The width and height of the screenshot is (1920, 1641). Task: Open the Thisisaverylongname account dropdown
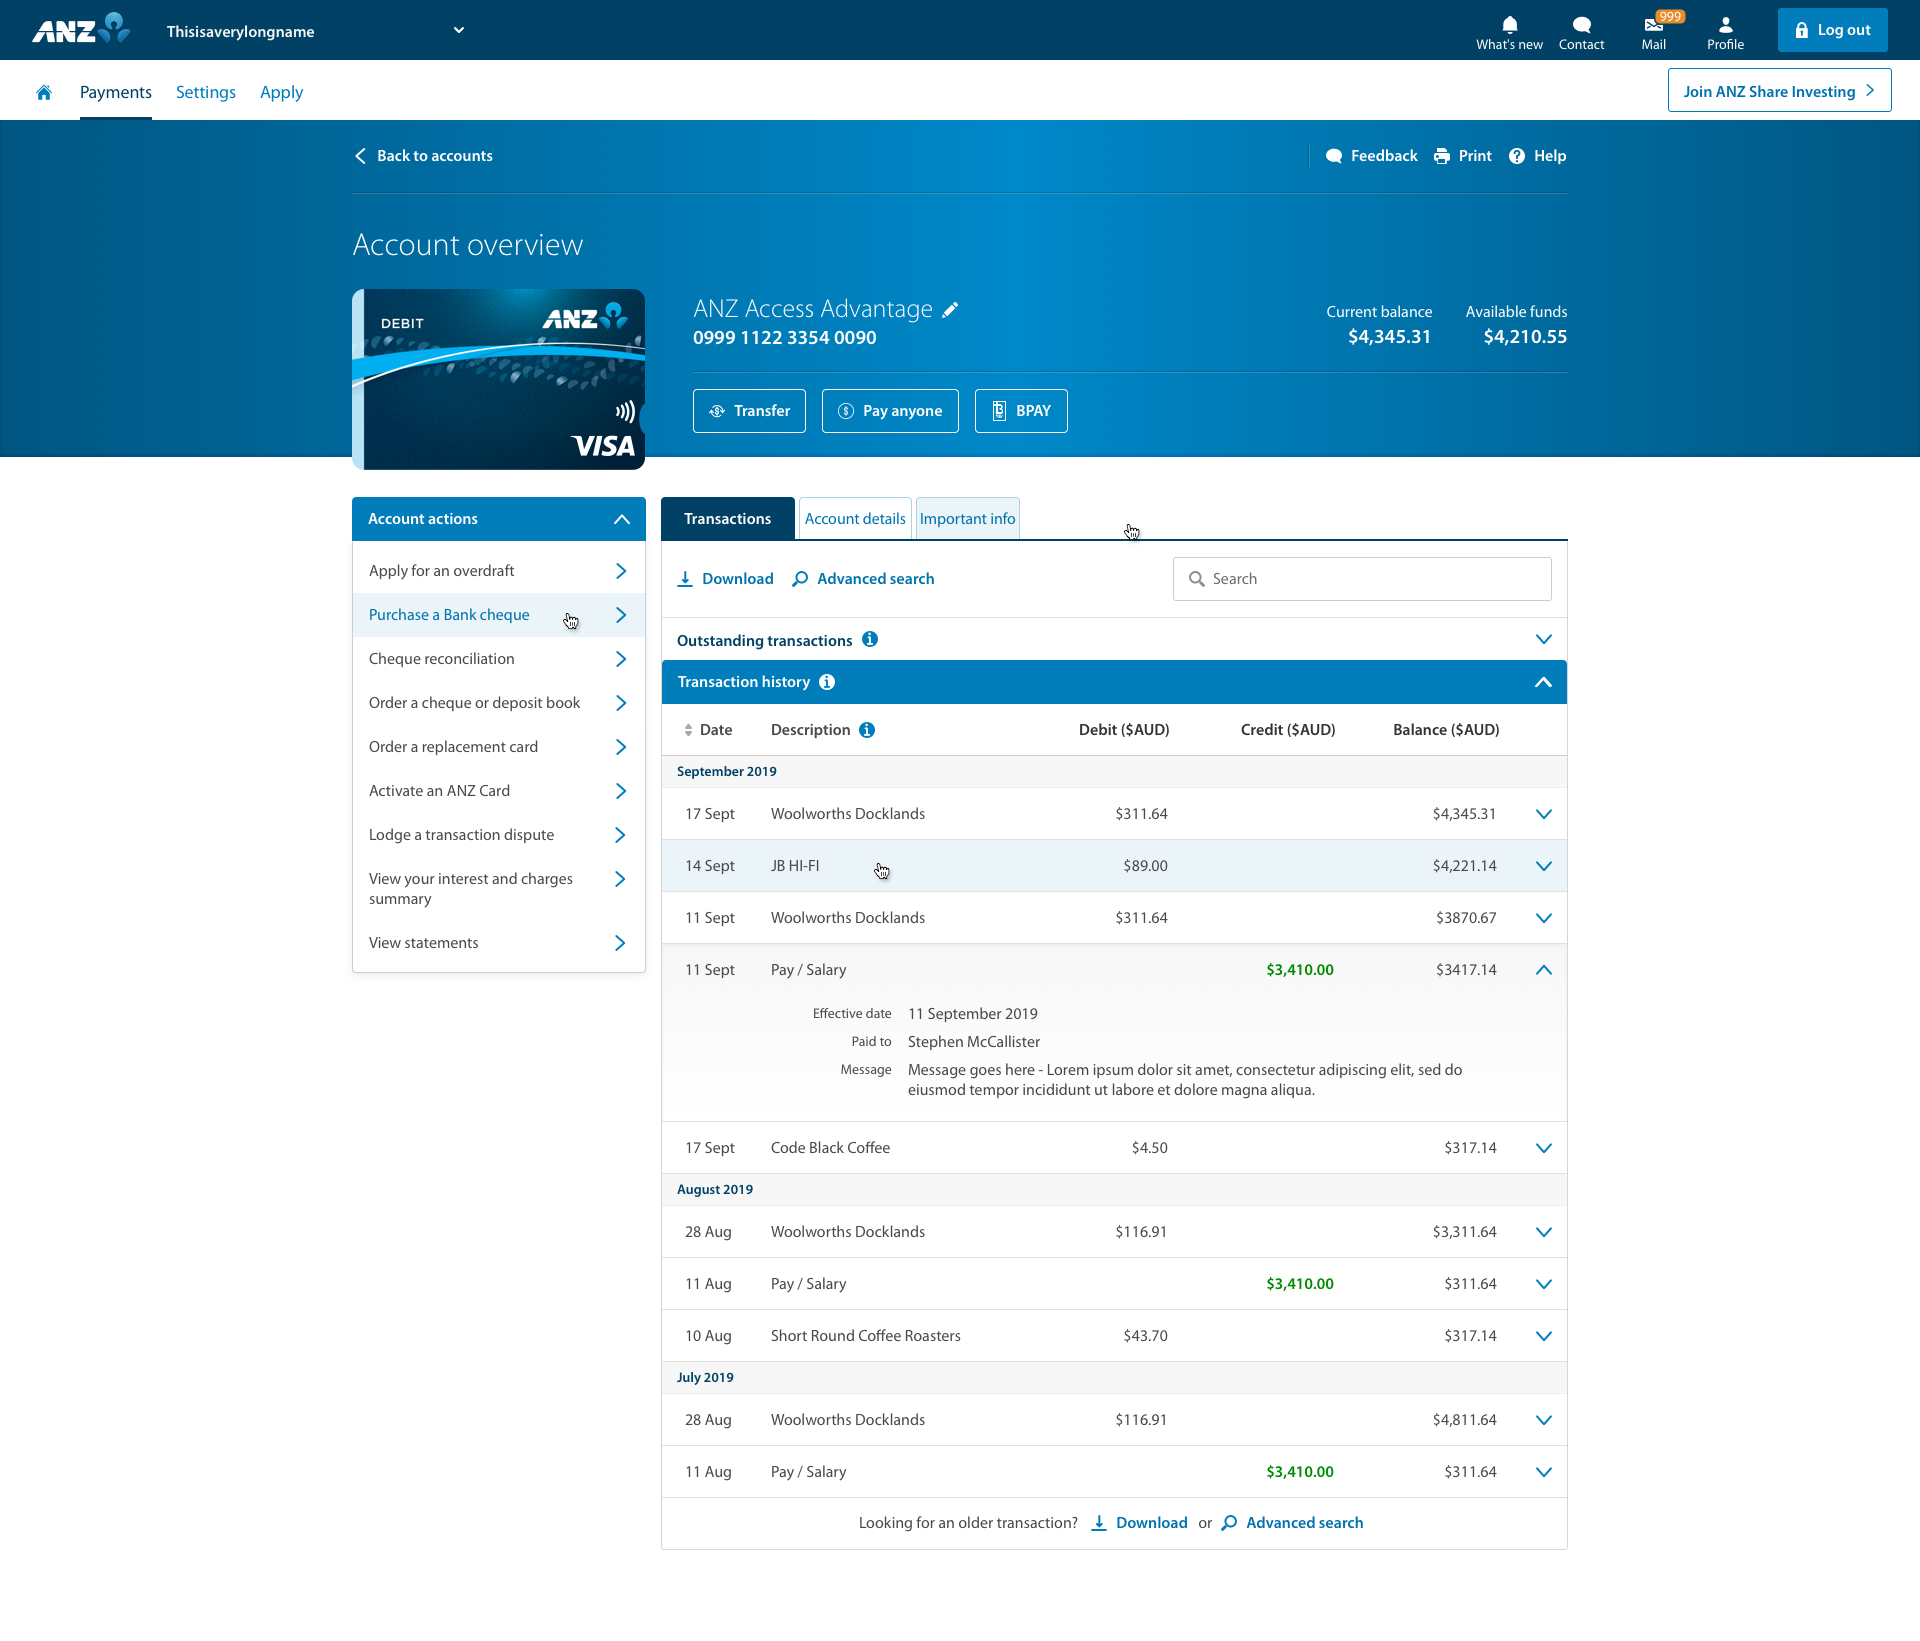(458, 30)
